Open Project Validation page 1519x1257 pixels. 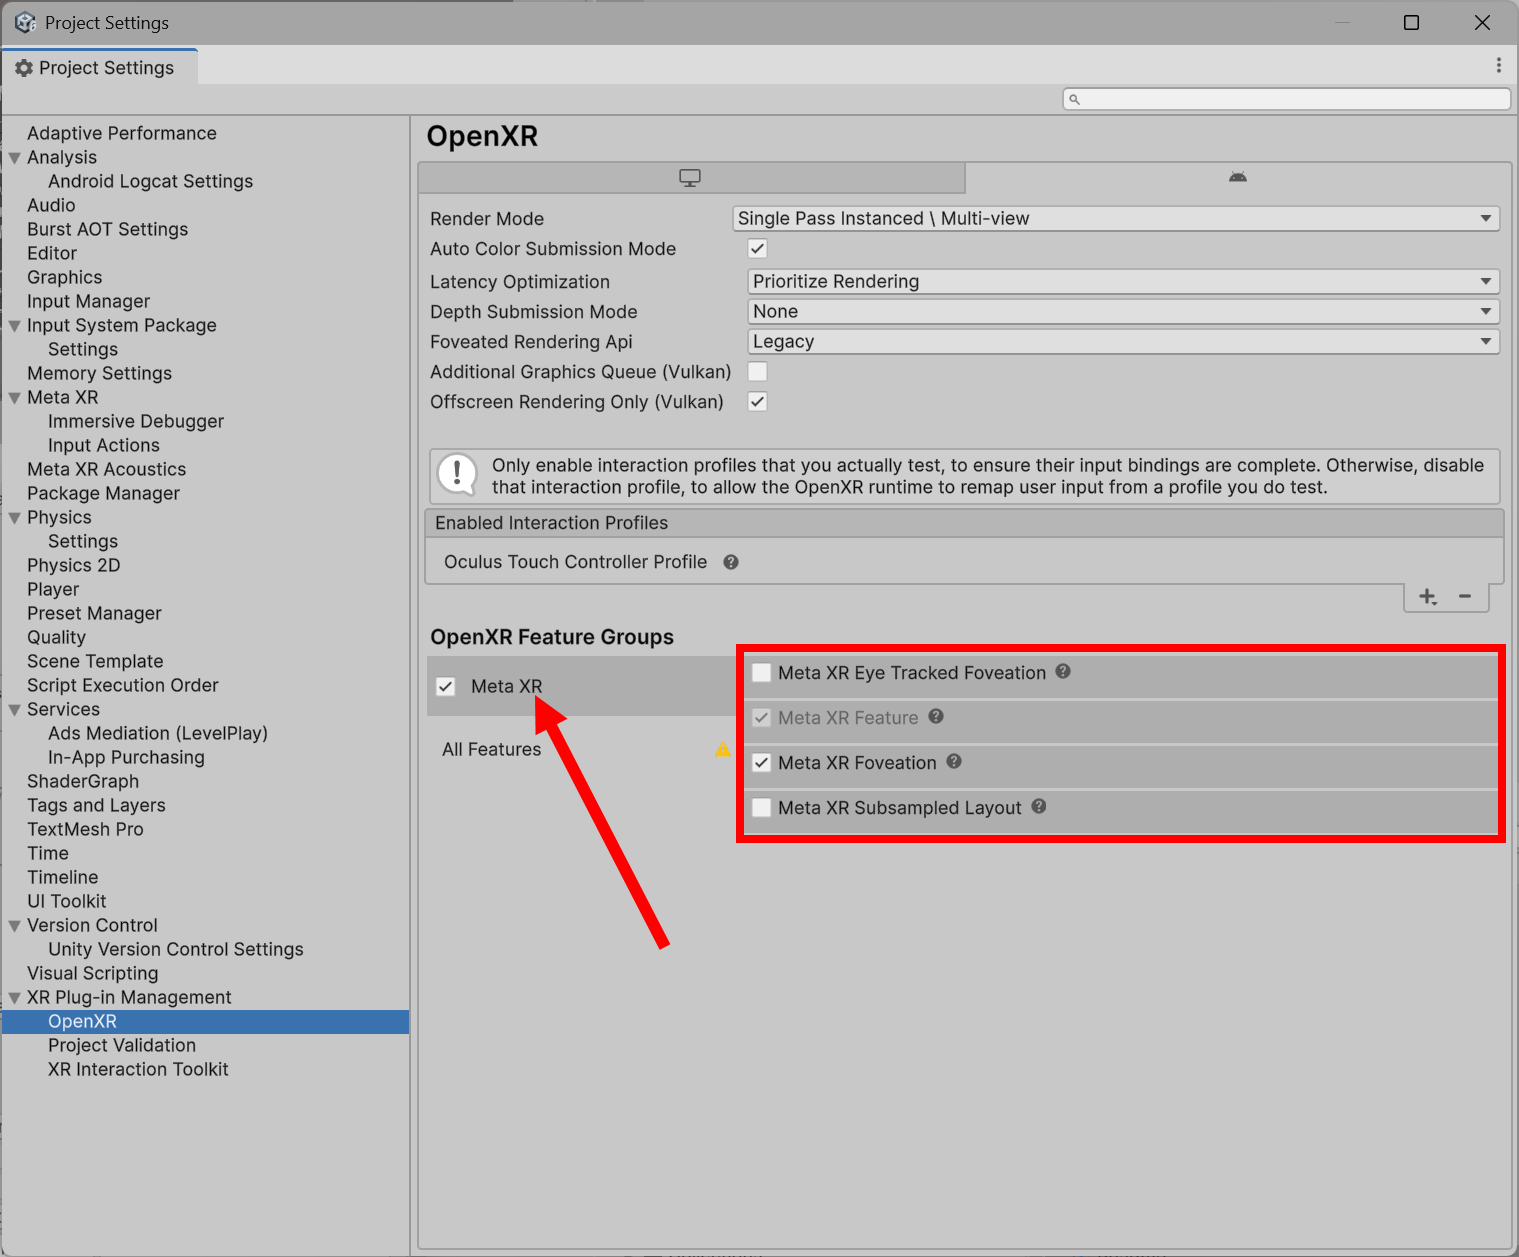(122, 1045)
